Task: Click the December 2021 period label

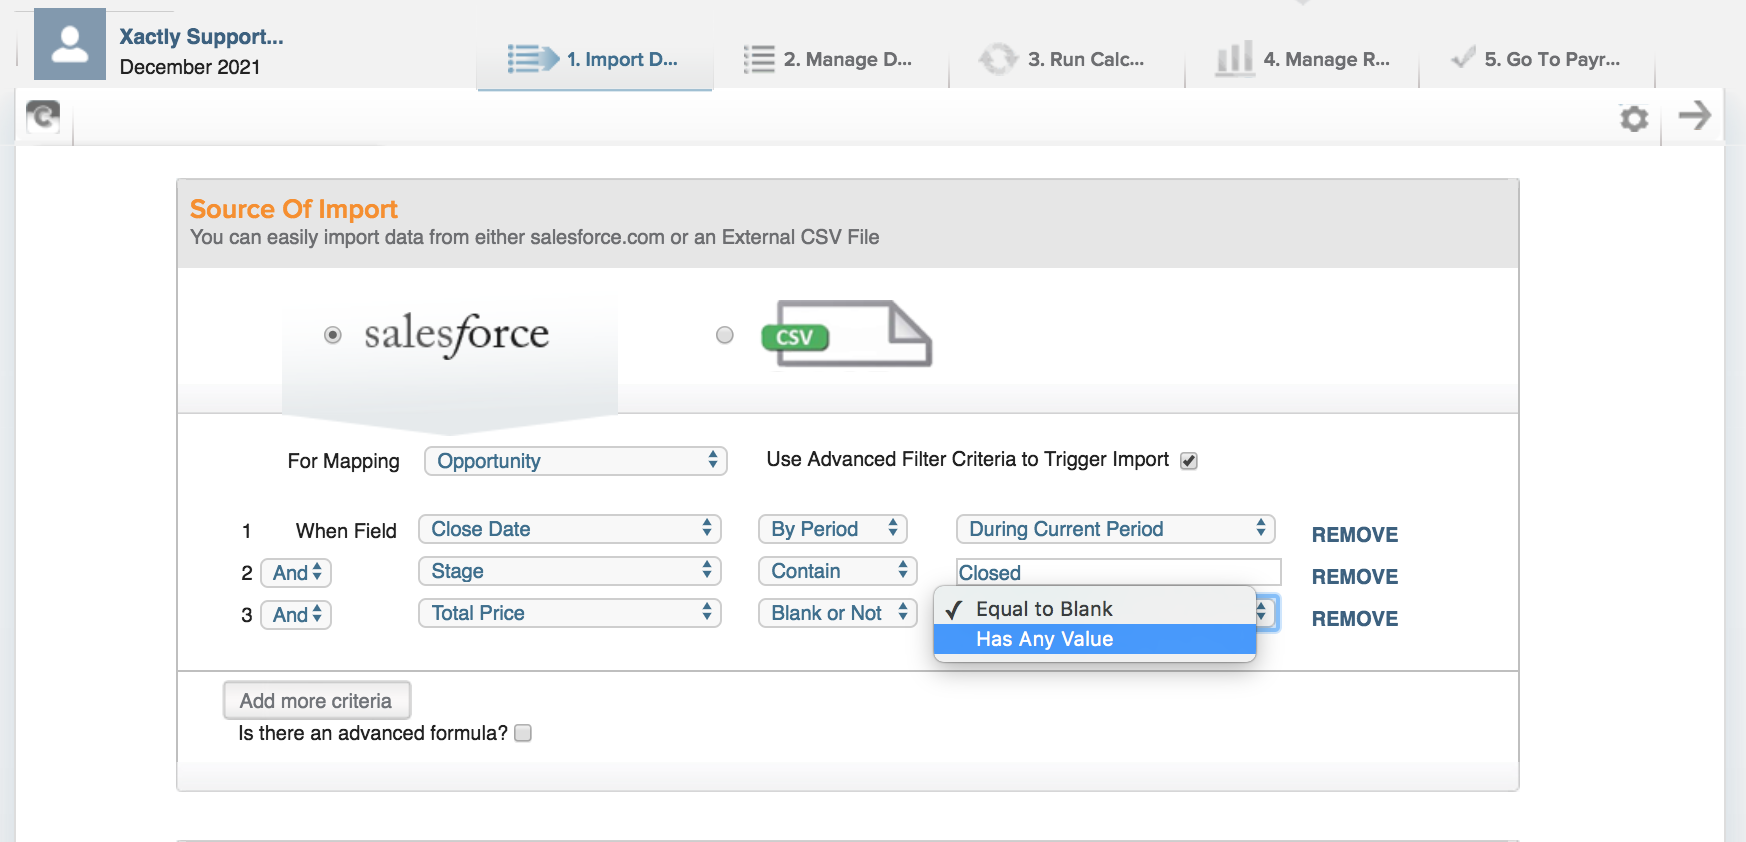Action: tap(190, 67)
